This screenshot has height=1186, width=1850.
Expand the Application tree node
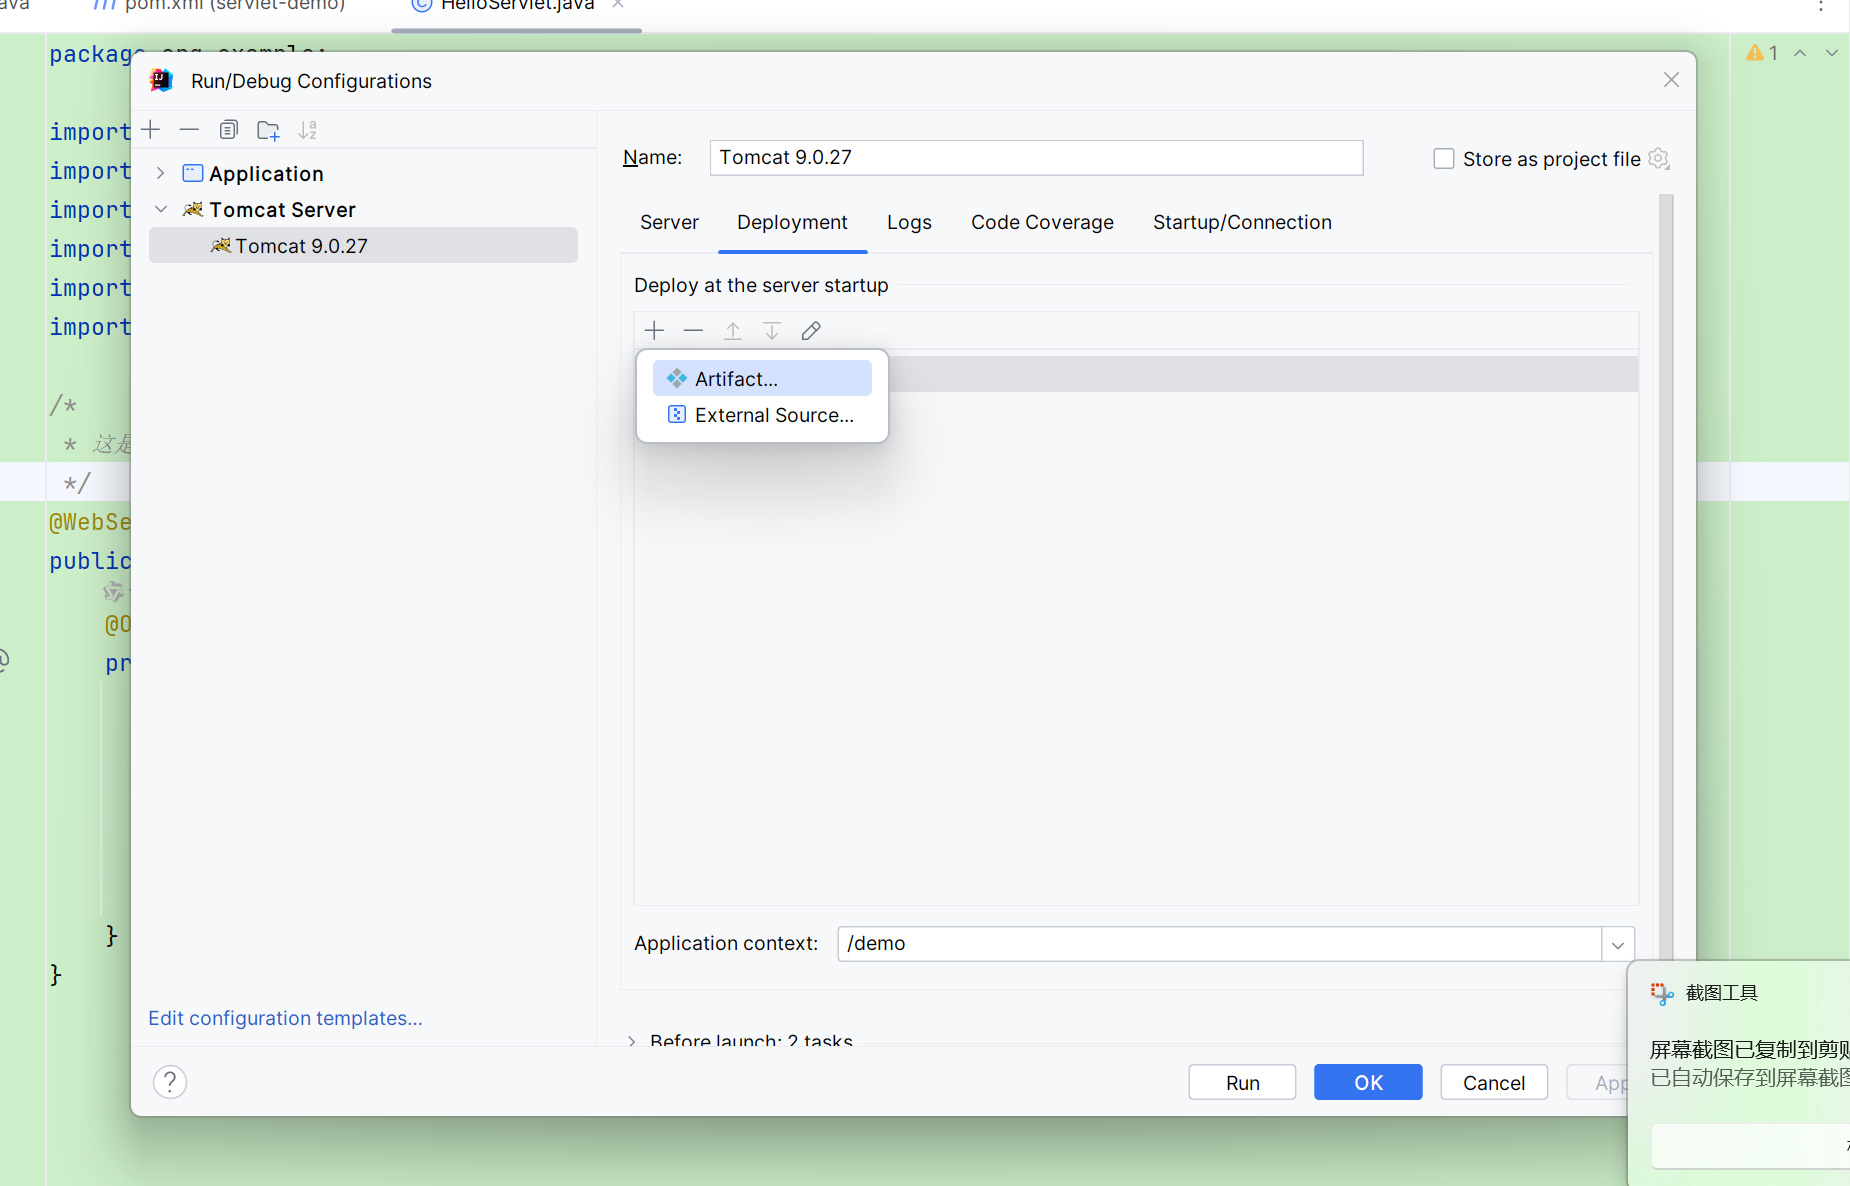coord(161,173)
